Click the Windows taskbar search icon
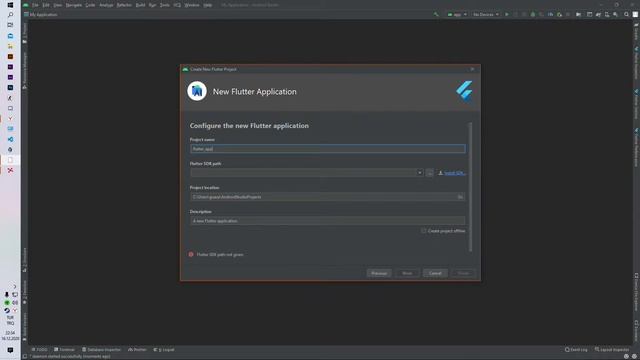The image size is (640, 360). coord(10,15)
